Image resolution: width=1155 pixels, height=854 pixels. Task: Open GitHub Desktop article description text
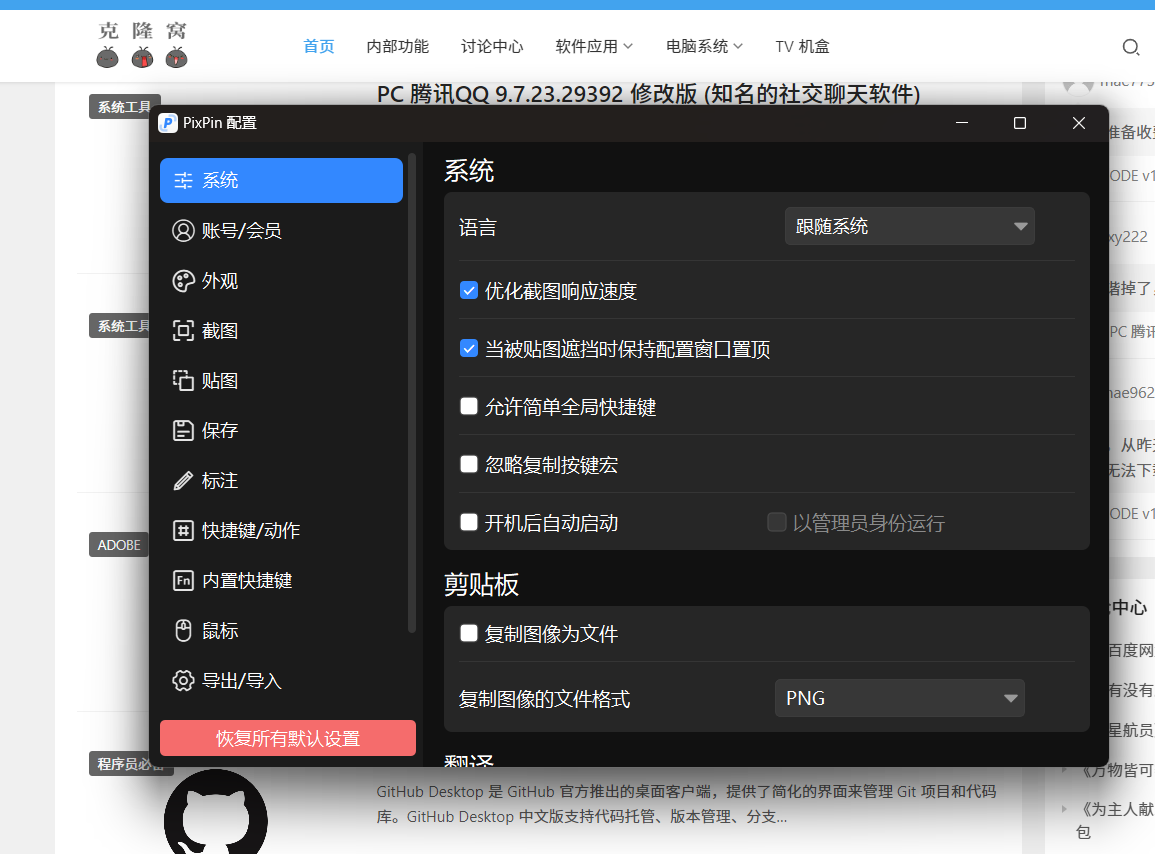686,804
